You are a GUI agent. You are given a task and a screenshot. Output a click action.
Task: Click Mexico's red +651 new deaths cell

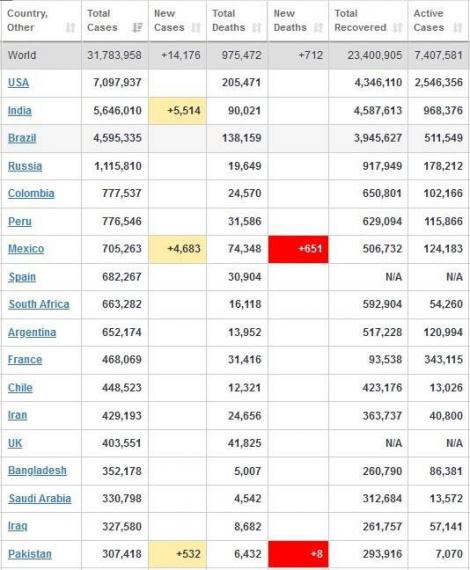point(298,249)
